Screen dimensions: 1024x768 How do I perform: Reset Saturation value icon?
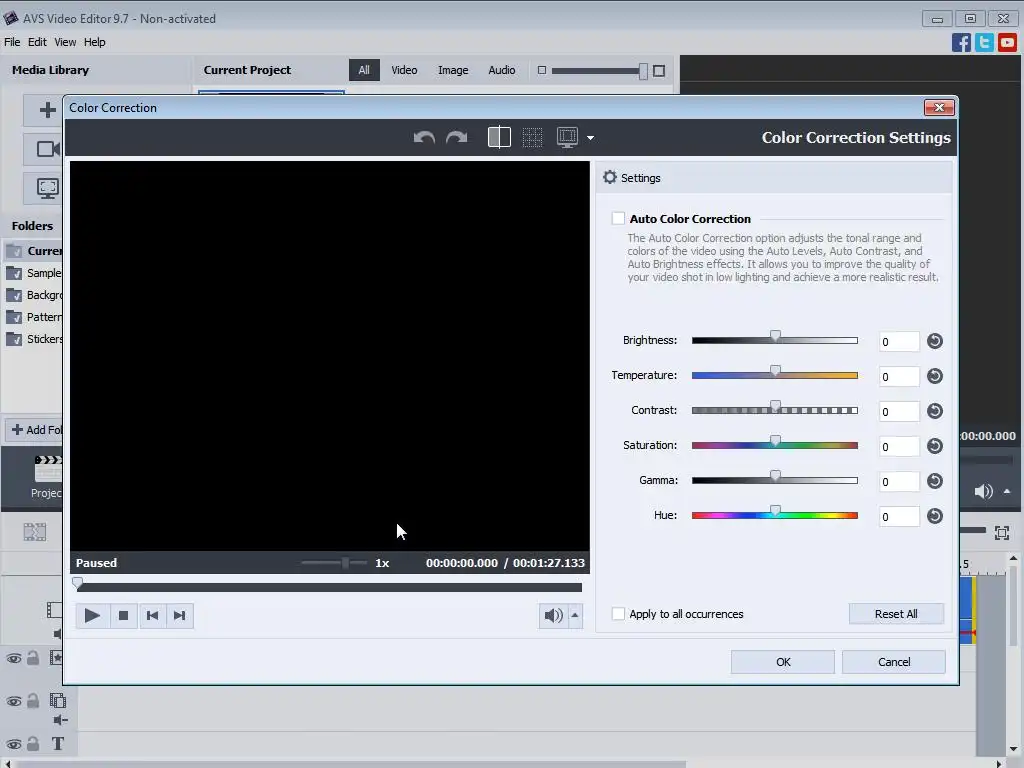(935, 446)
